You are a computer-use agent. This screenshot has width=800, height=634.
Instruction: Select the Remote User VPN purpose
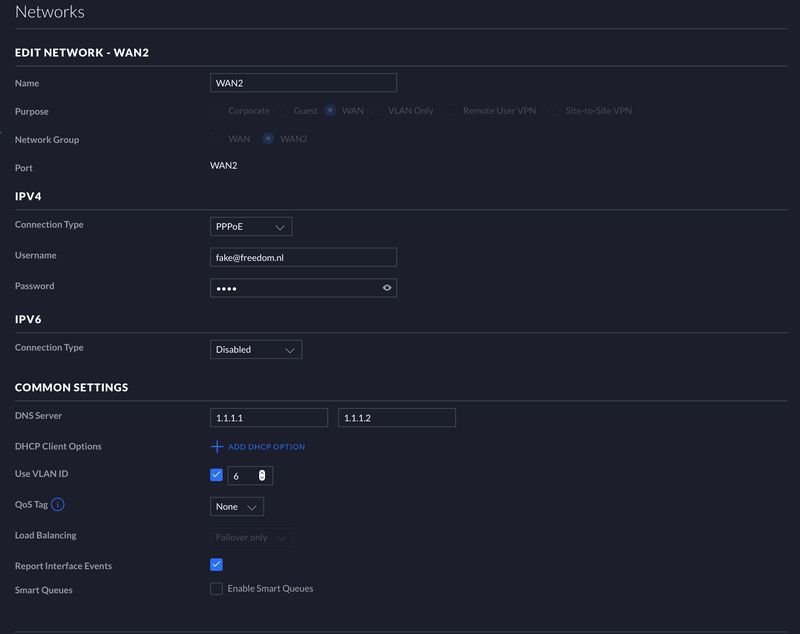tap(451, 110)
